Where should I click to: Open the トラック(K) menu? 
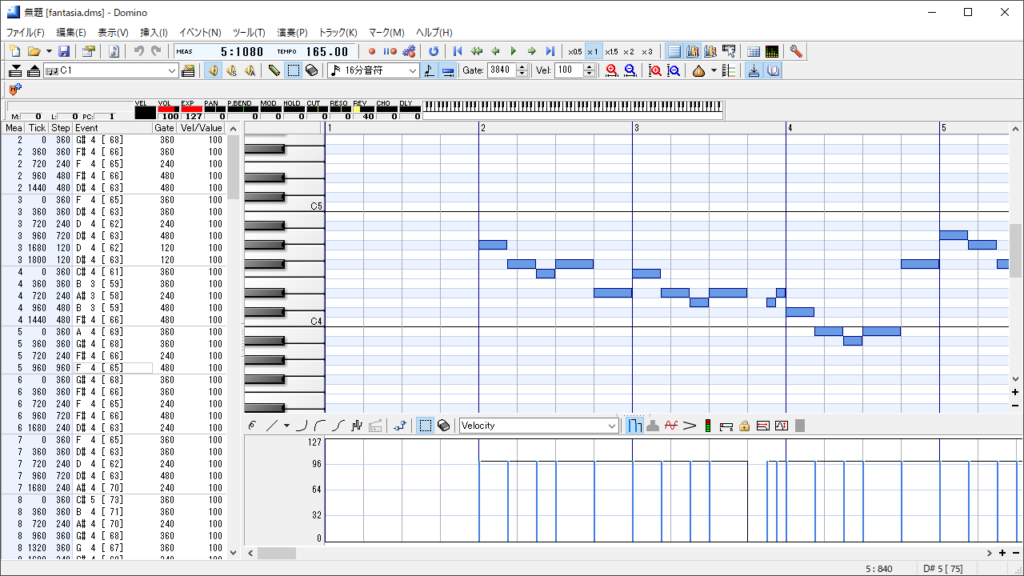pos(338,32)
